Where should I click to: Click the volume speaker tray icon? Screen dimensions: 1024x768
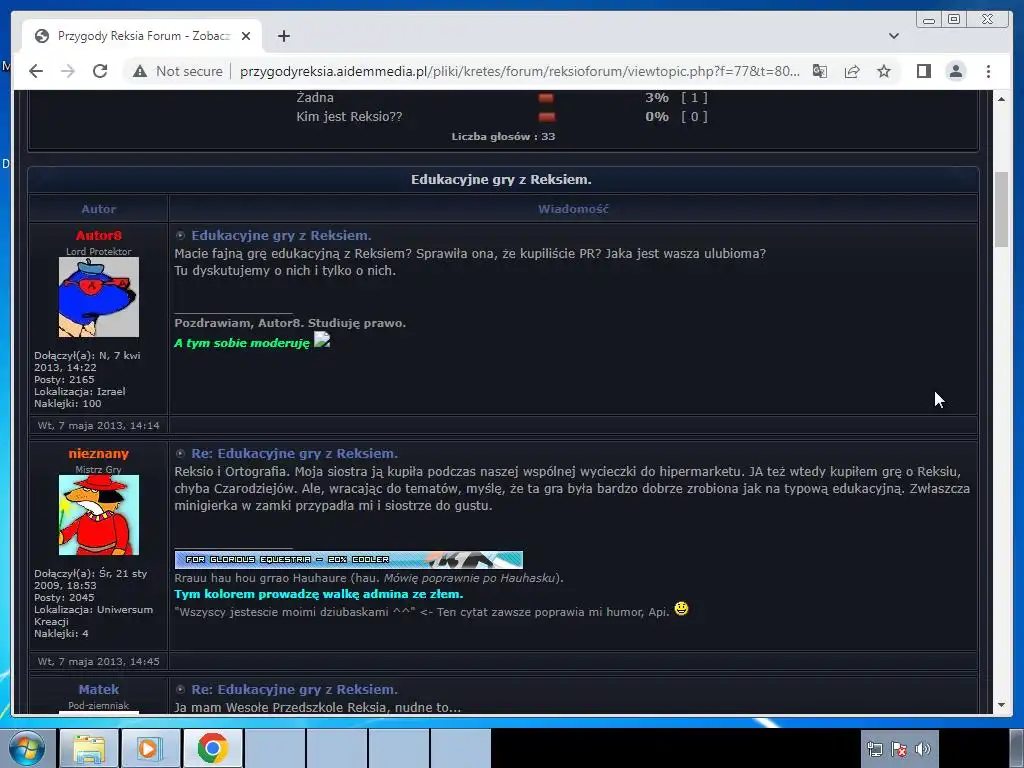click(x=923, y=749)
